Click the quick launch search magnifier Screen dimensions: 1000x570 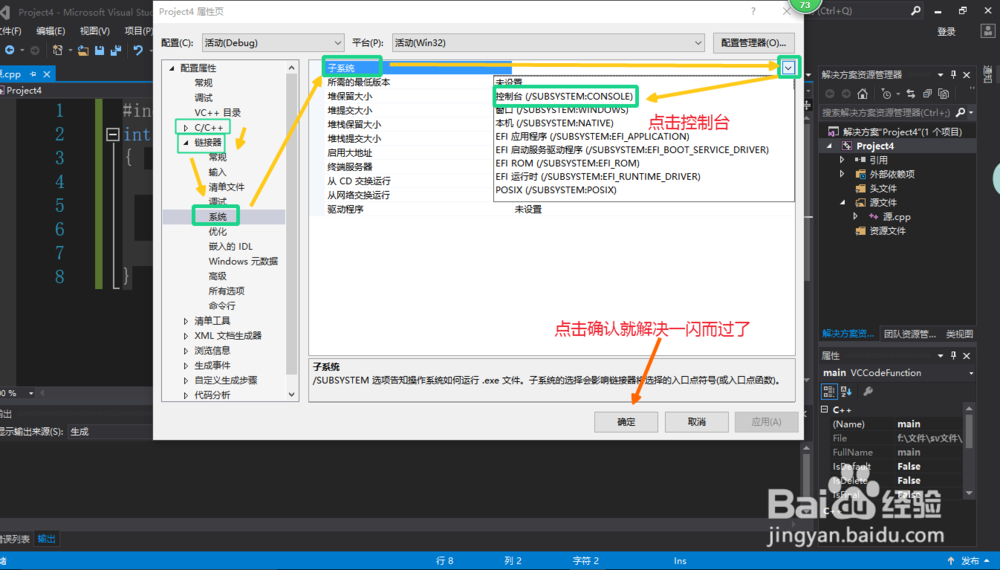916,11
